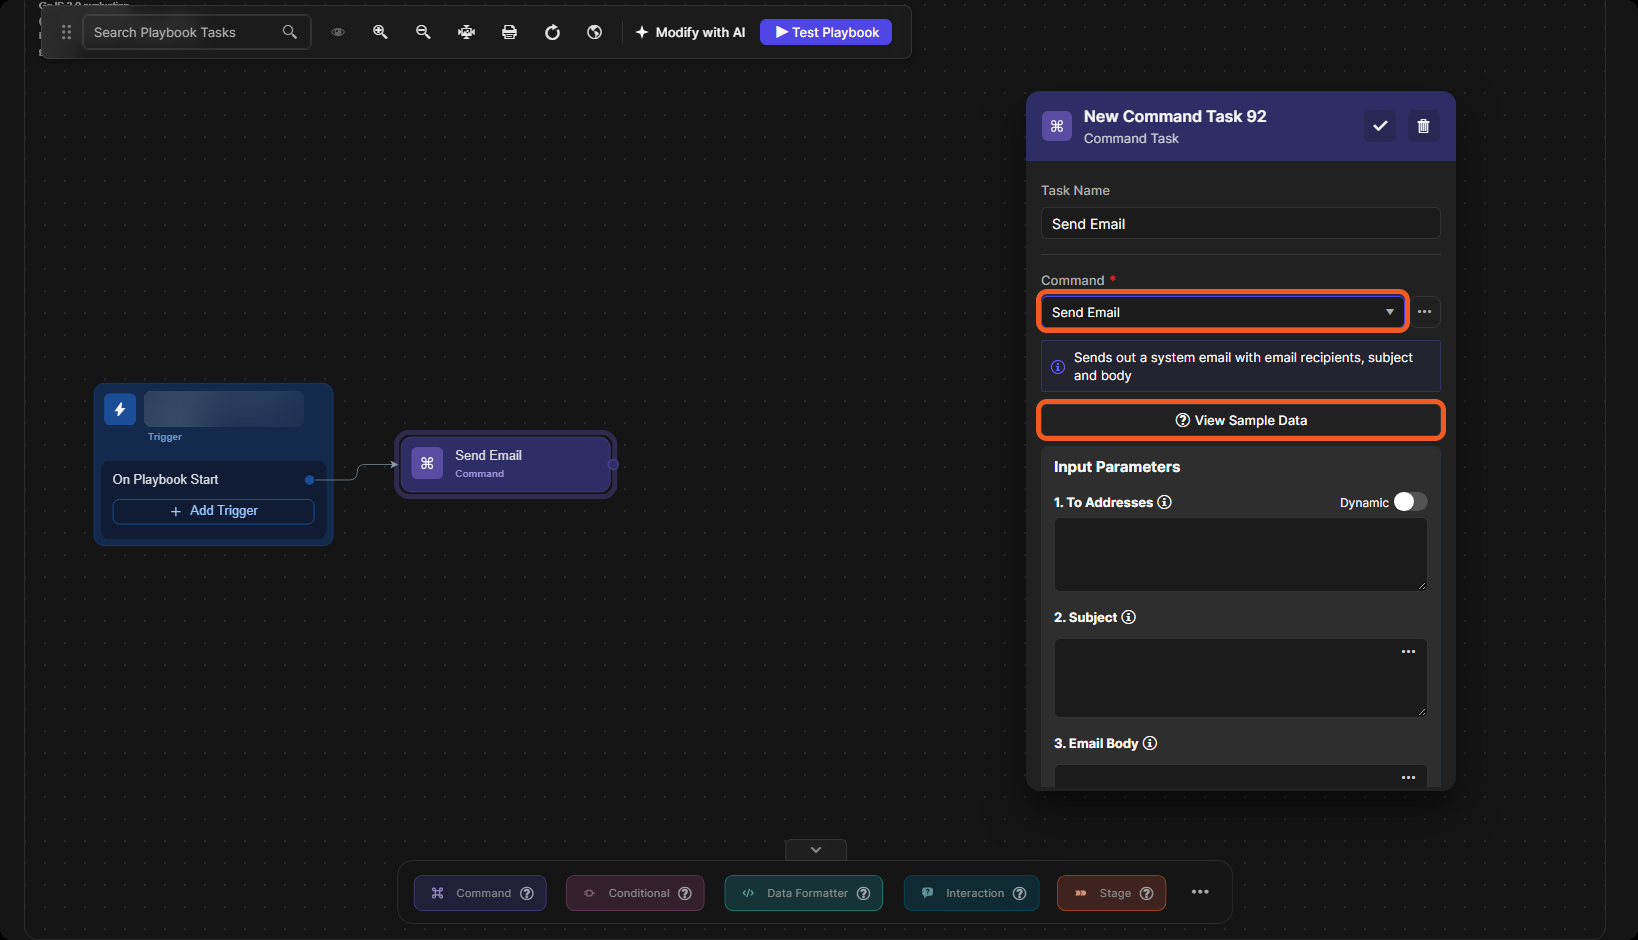Add an Interaction task from palette
1638x940 pixels.
pyautogui.click(x=971, y=893)
